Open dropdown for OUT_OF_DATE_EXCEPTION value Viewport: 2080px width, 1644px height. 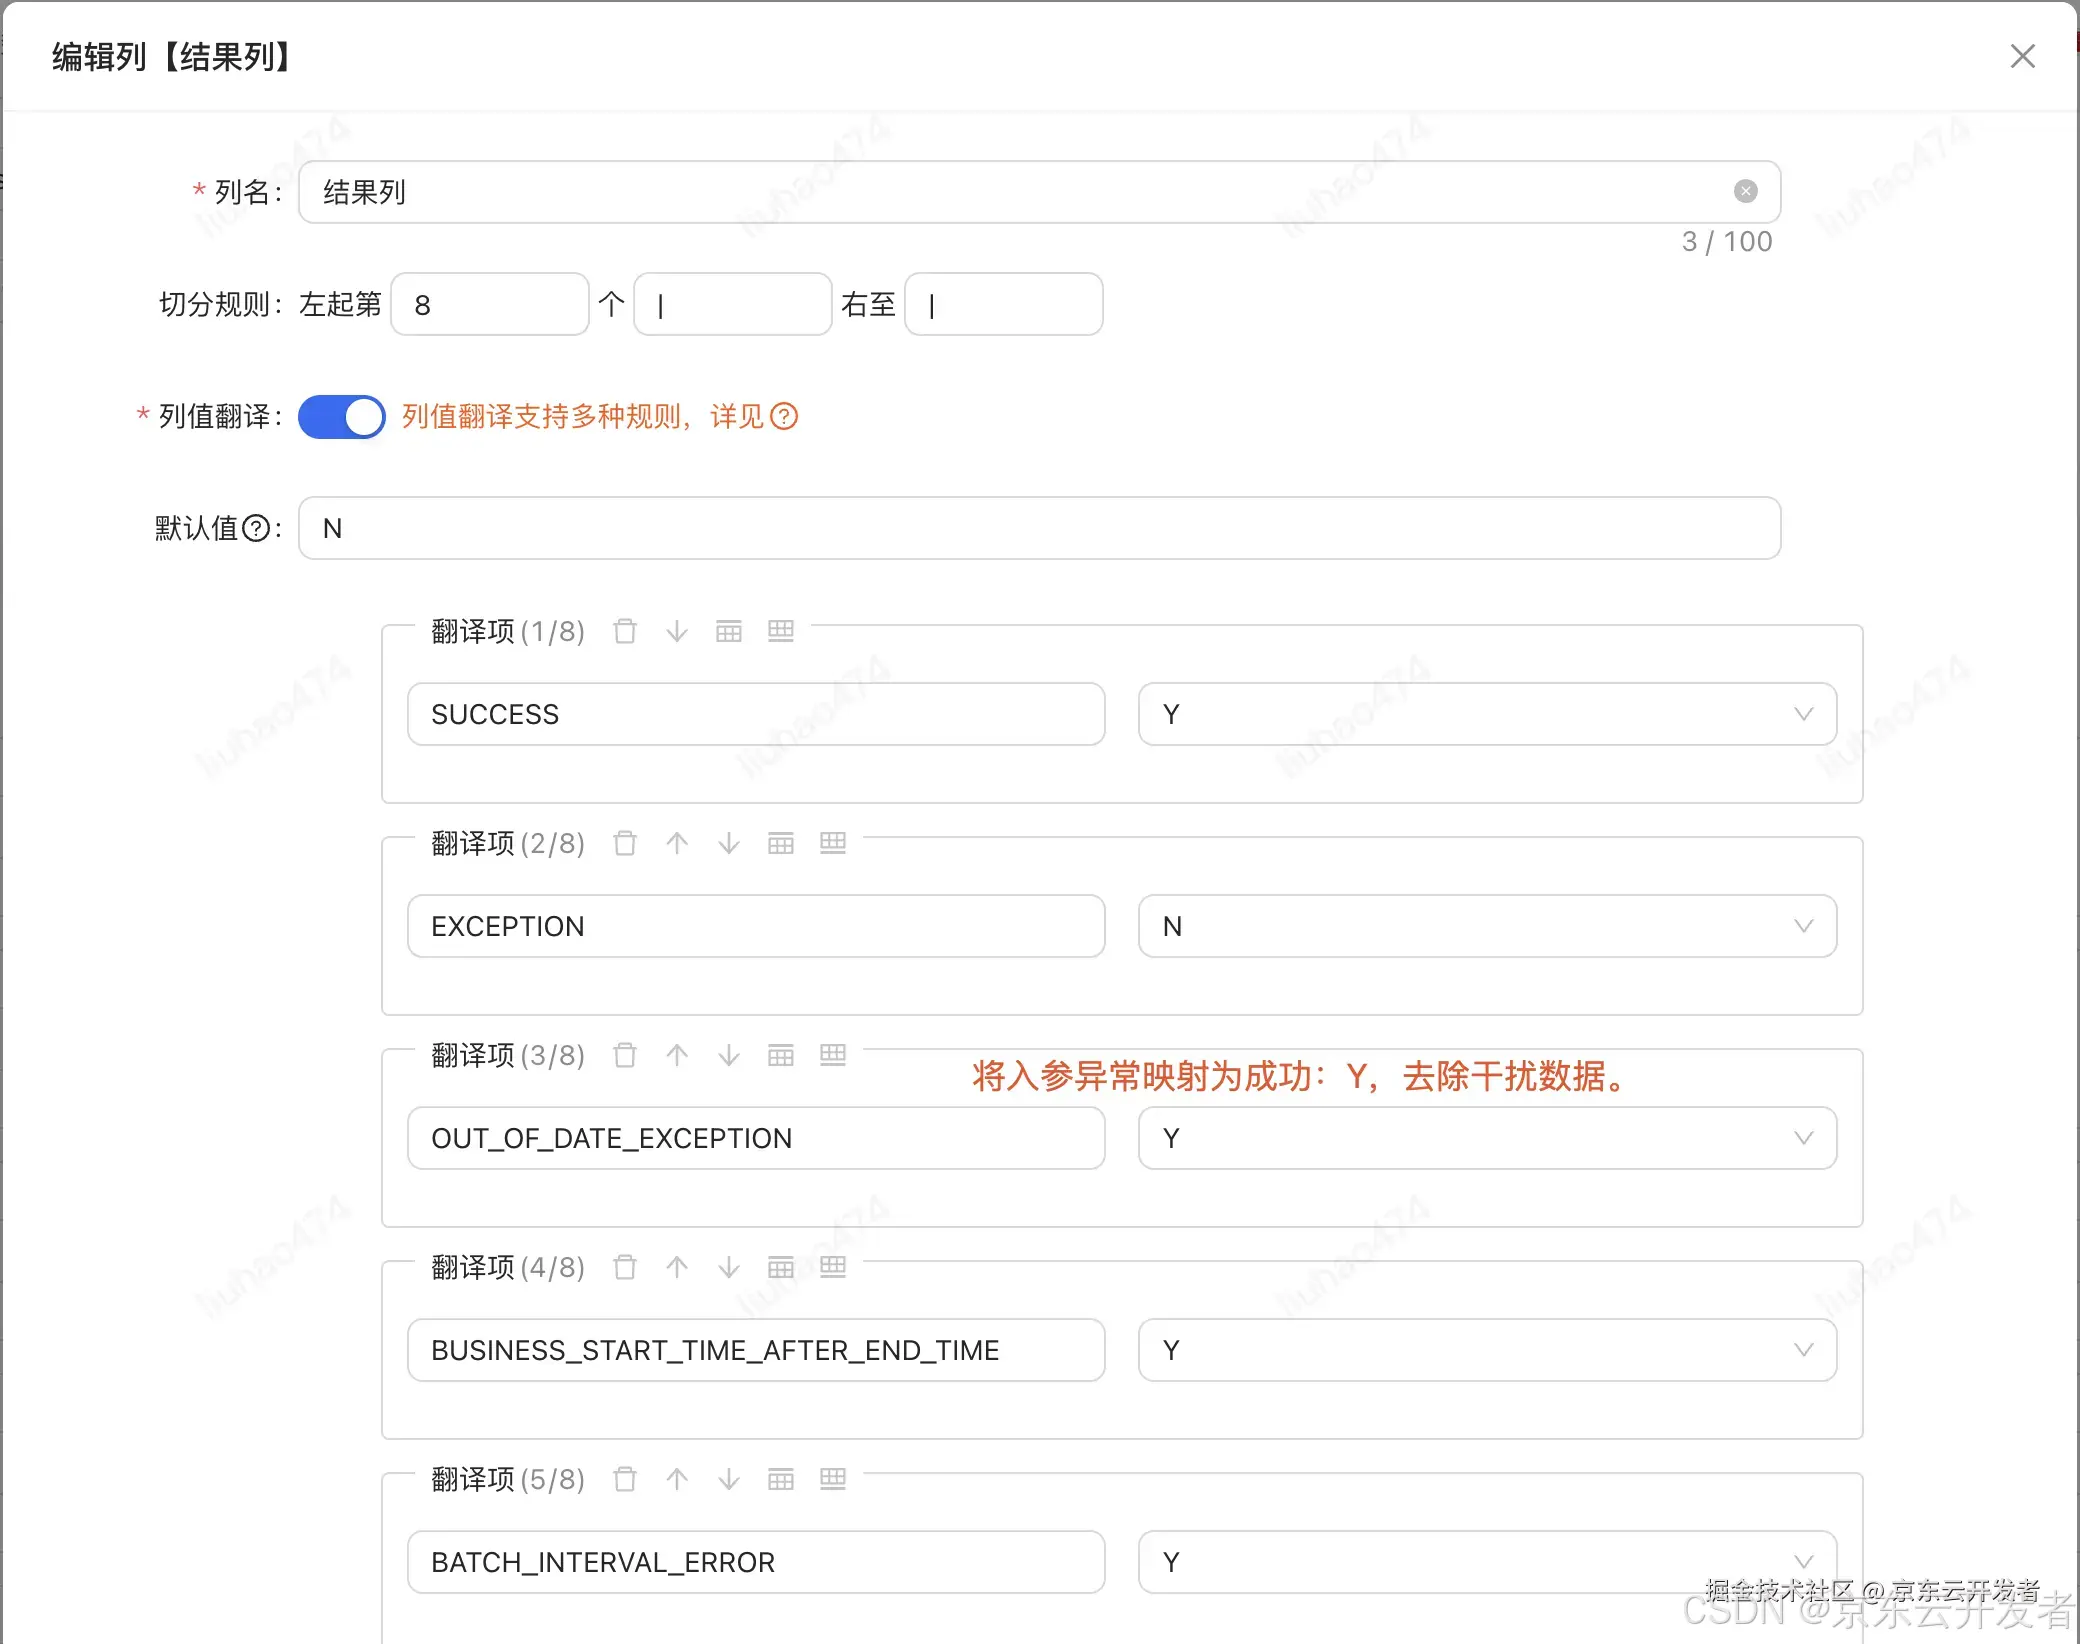1486,1138
